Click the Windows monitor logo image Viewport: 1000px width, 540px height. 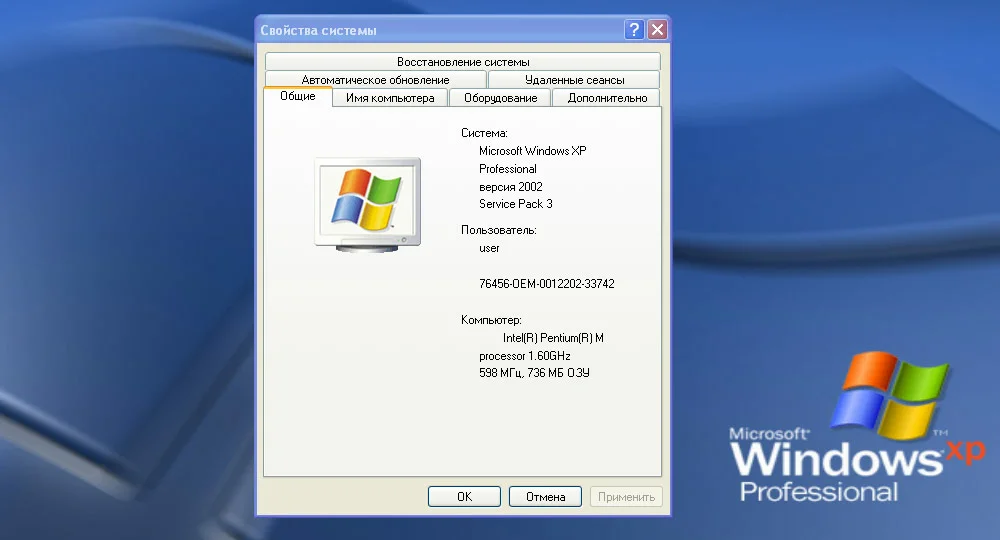pyautogui.click(x=368, y=205)
